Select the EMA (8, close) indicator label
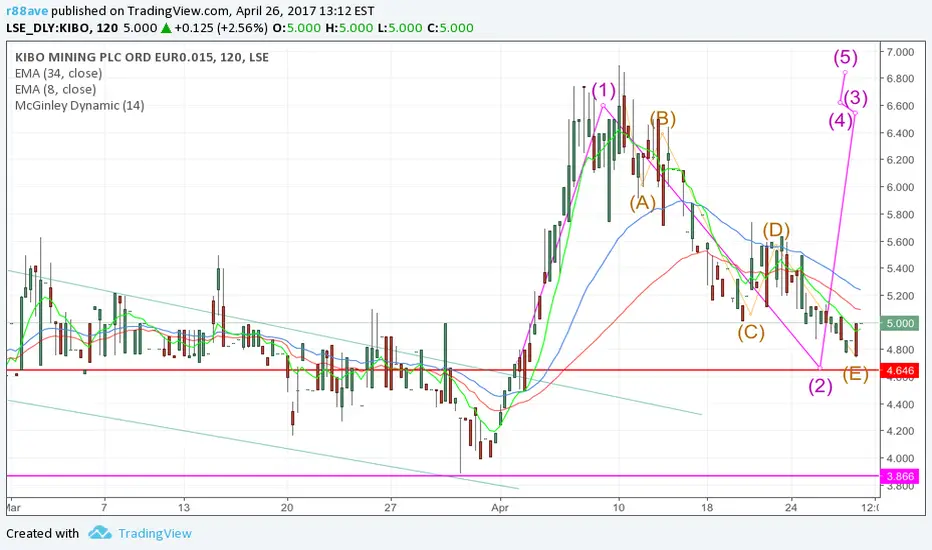Screen dimensions: 932x550 [55, 89]
